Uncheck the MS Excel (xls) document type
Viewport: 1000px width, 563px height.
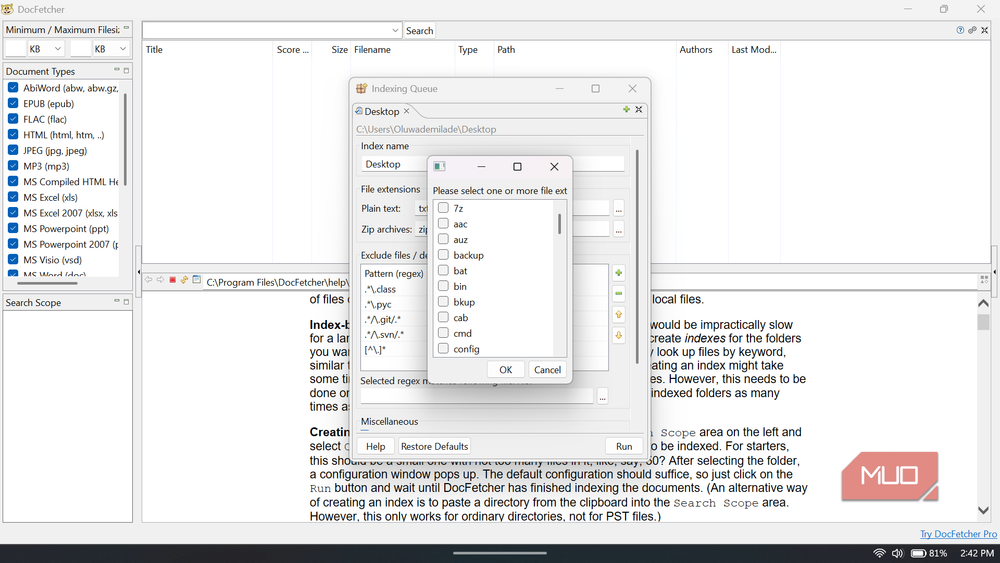pos(13,196)
